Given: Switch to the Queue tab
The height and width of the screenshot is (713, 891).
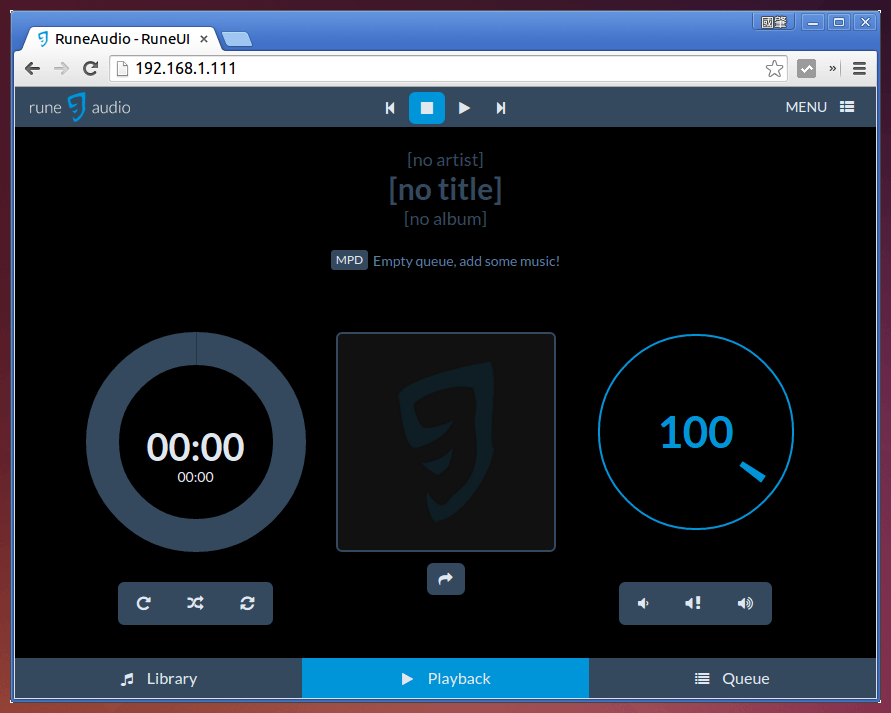Looking at the screenshot, I should 732,678.
